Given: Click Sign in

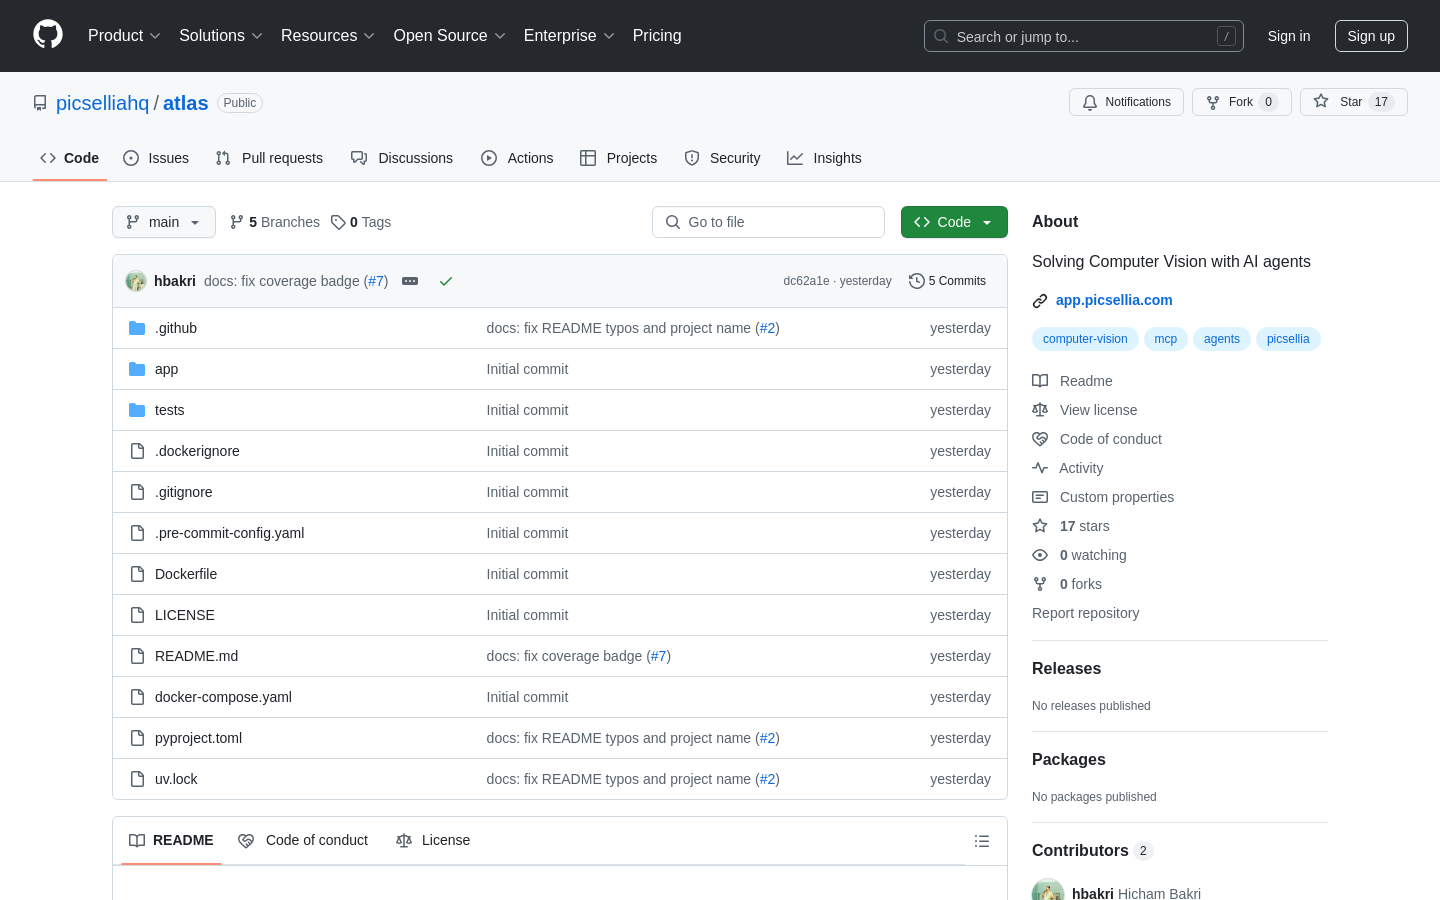Looking at the screenshot, I should [x=1289, y=36].
